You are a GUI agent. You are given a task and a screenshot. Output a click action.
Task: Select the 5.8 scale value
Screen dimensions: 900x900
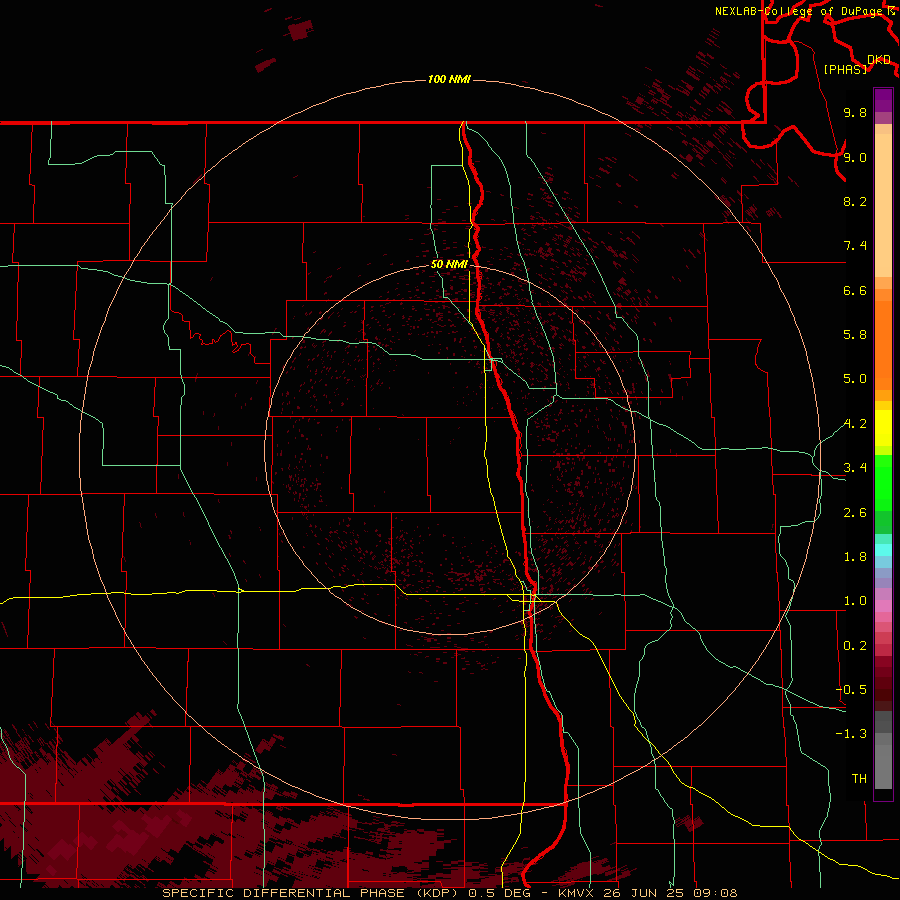(x=855, y=335)
